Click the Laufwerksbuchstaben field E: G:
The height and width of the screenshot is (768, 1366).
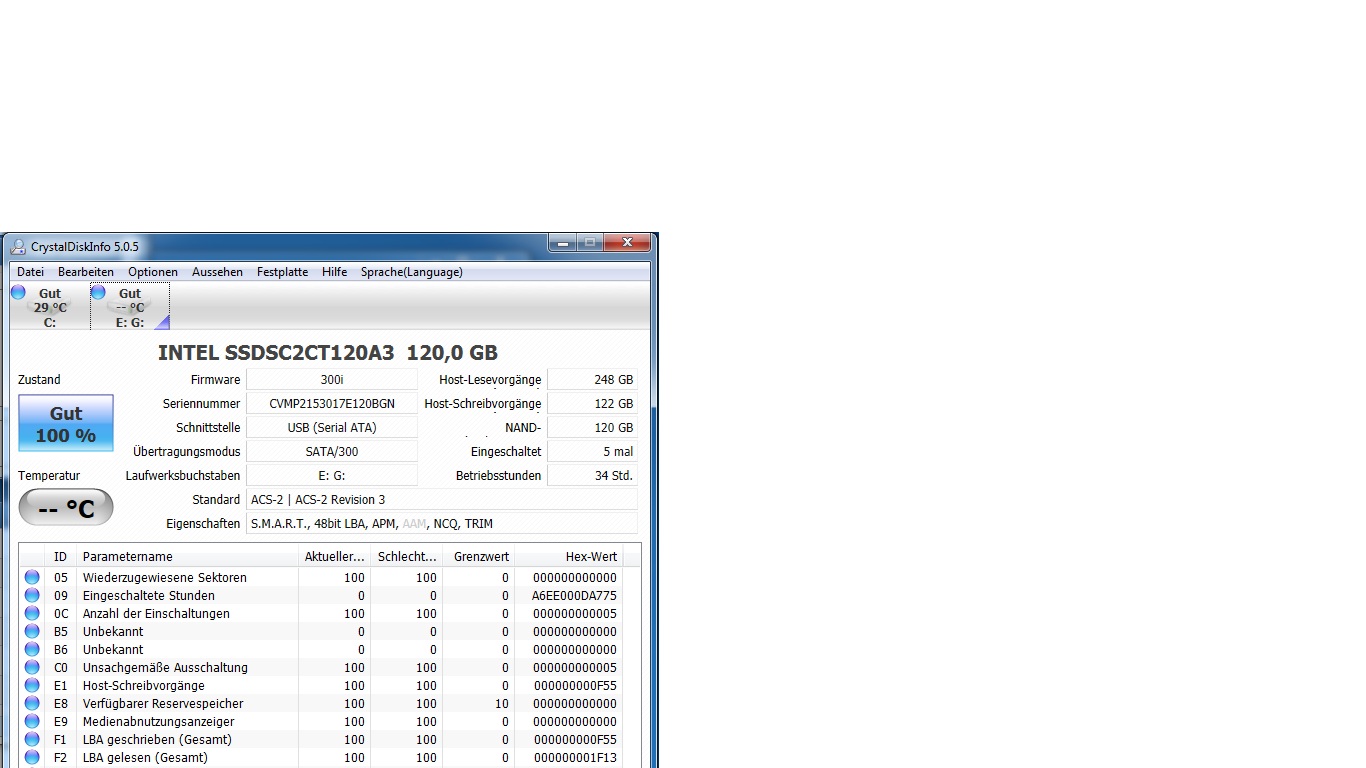point(332,476)
